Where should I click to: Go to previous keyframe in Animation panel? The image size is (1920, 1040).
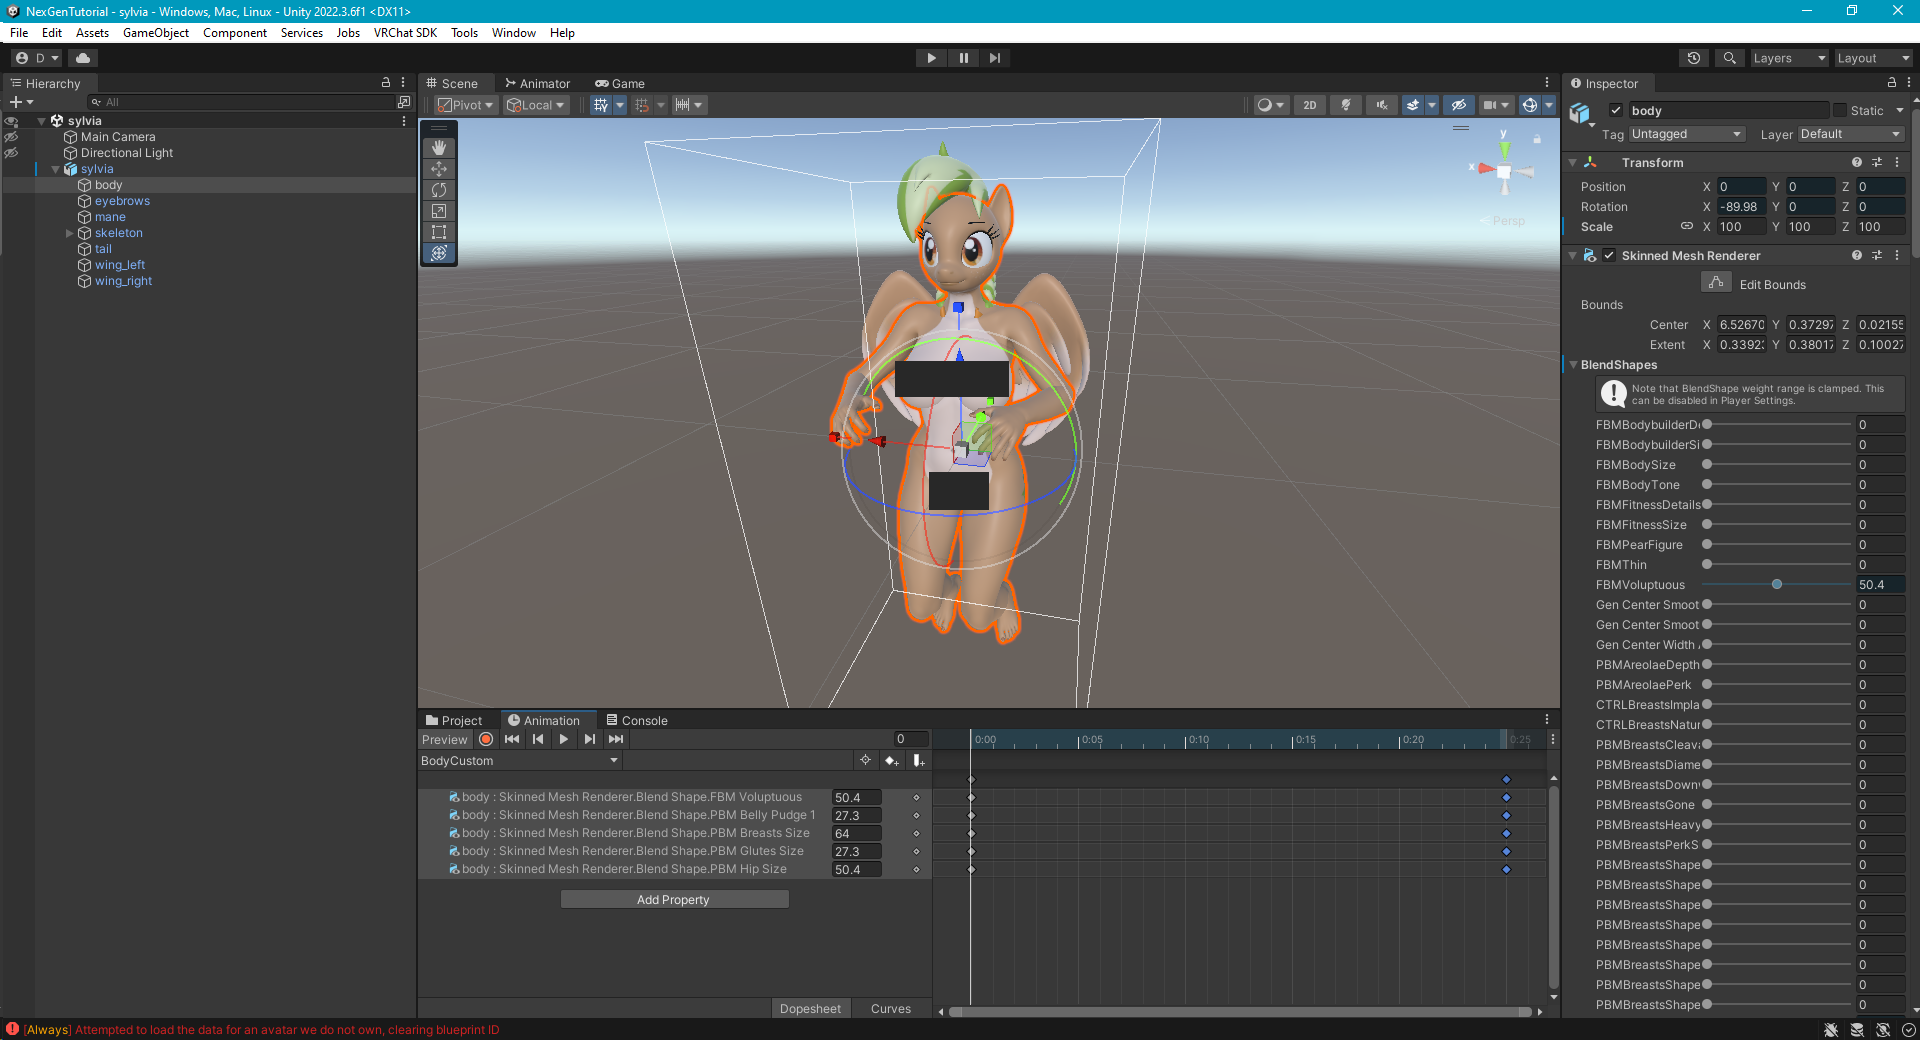[538, 739]
